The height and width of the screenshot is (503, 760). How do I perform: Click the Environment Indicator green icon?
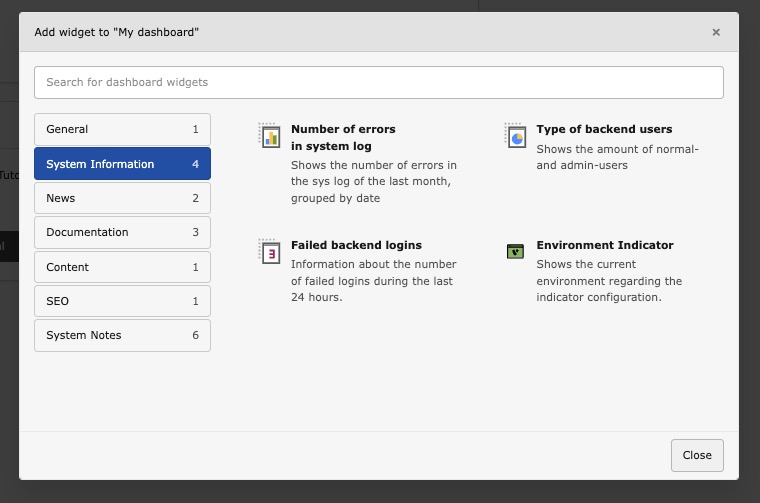(x=515, y=252)
